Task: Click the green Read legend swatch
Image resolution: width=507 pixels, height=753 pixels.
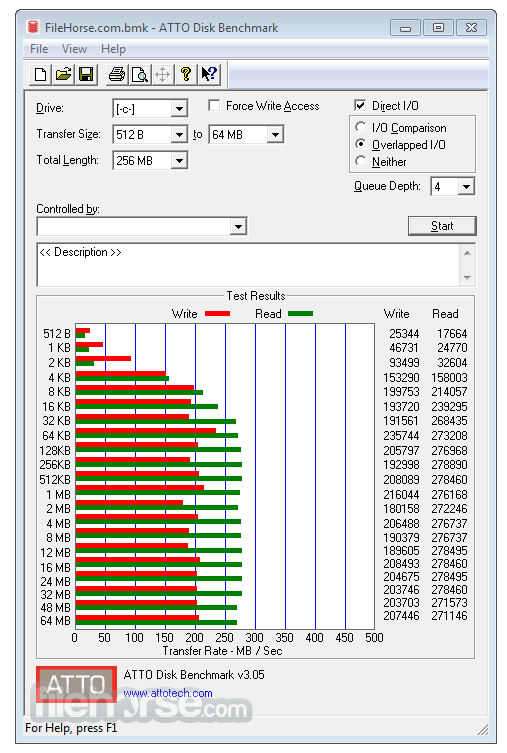Action: [301, 314]
